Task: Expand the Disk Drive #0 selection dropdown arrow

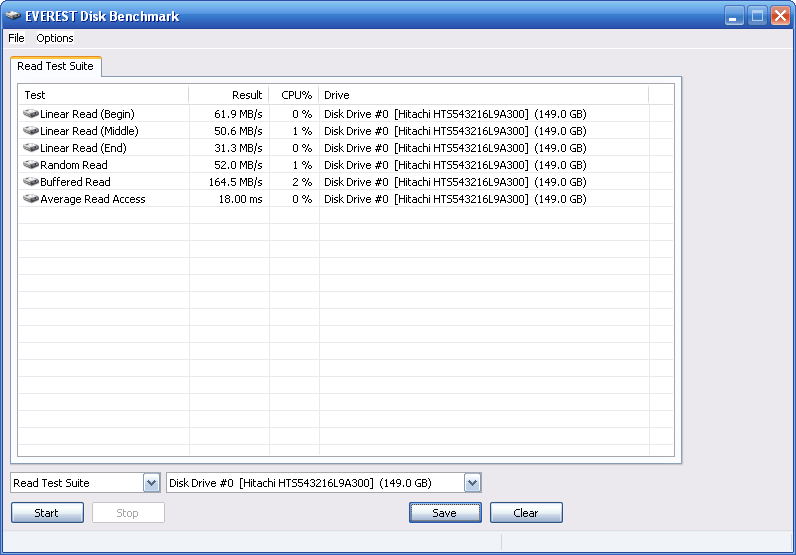Action: 472,483
